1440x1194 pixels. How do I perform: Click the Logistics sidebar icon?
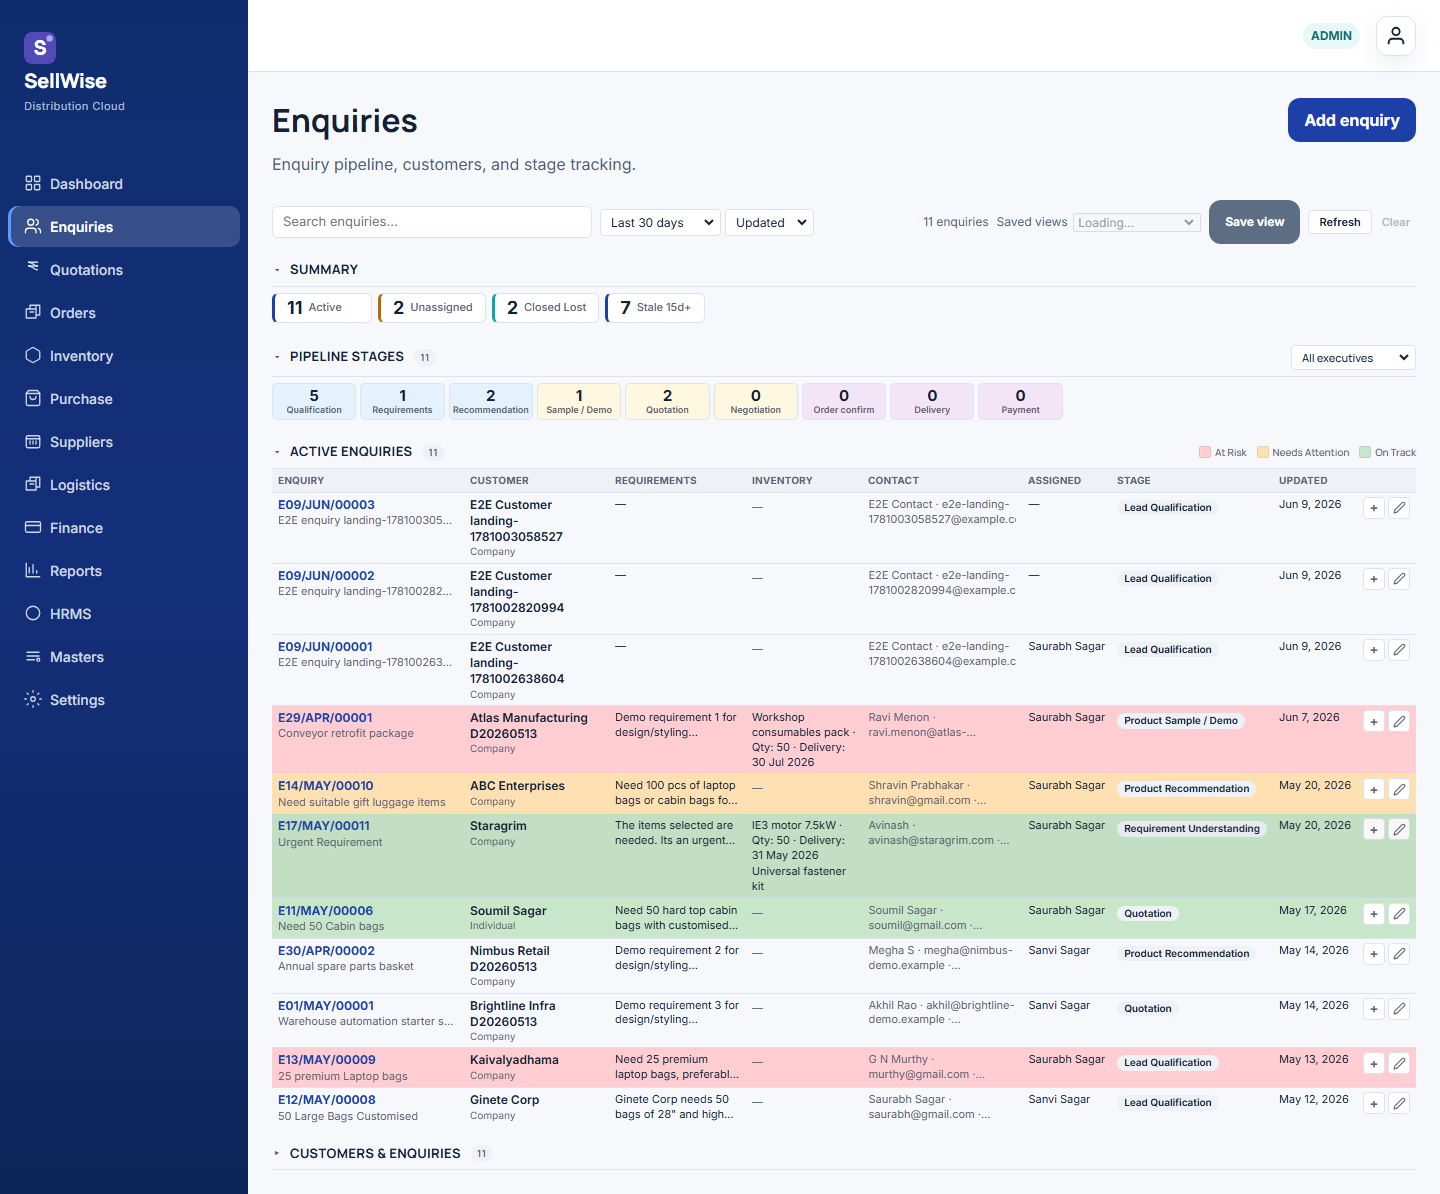33,484
